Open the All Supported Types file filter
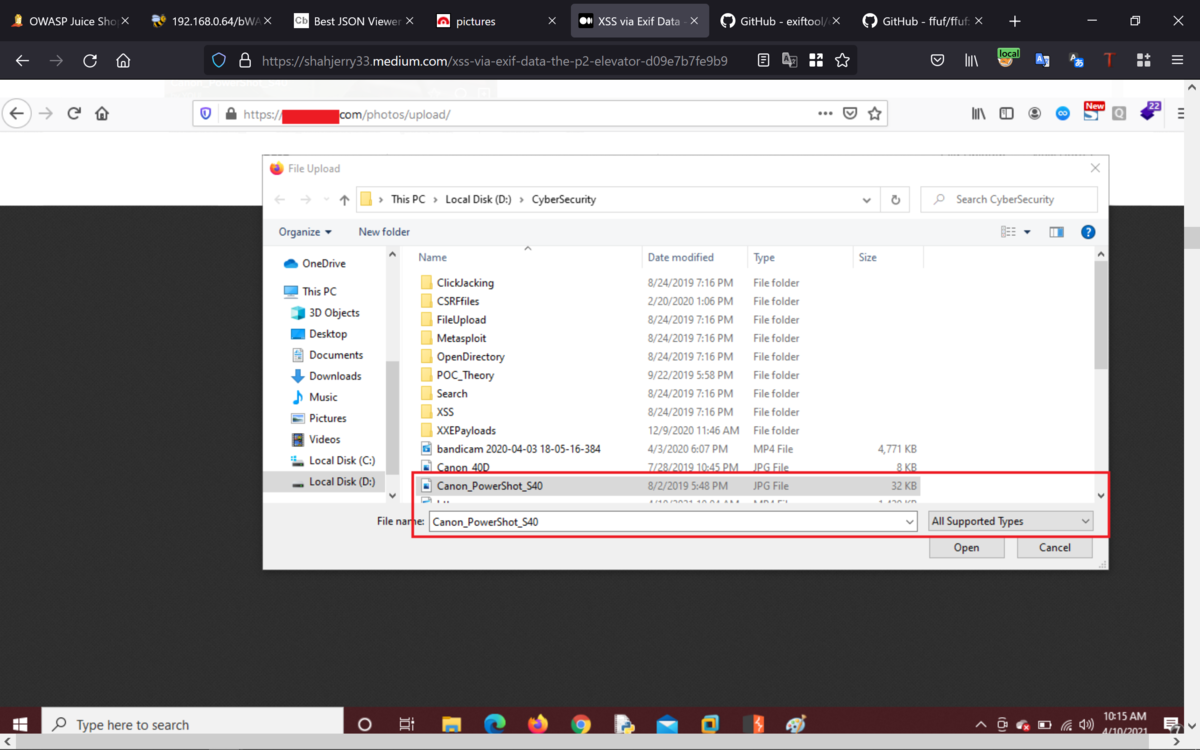Viewport: 1200px width, 750px height. pos(1010,521)
